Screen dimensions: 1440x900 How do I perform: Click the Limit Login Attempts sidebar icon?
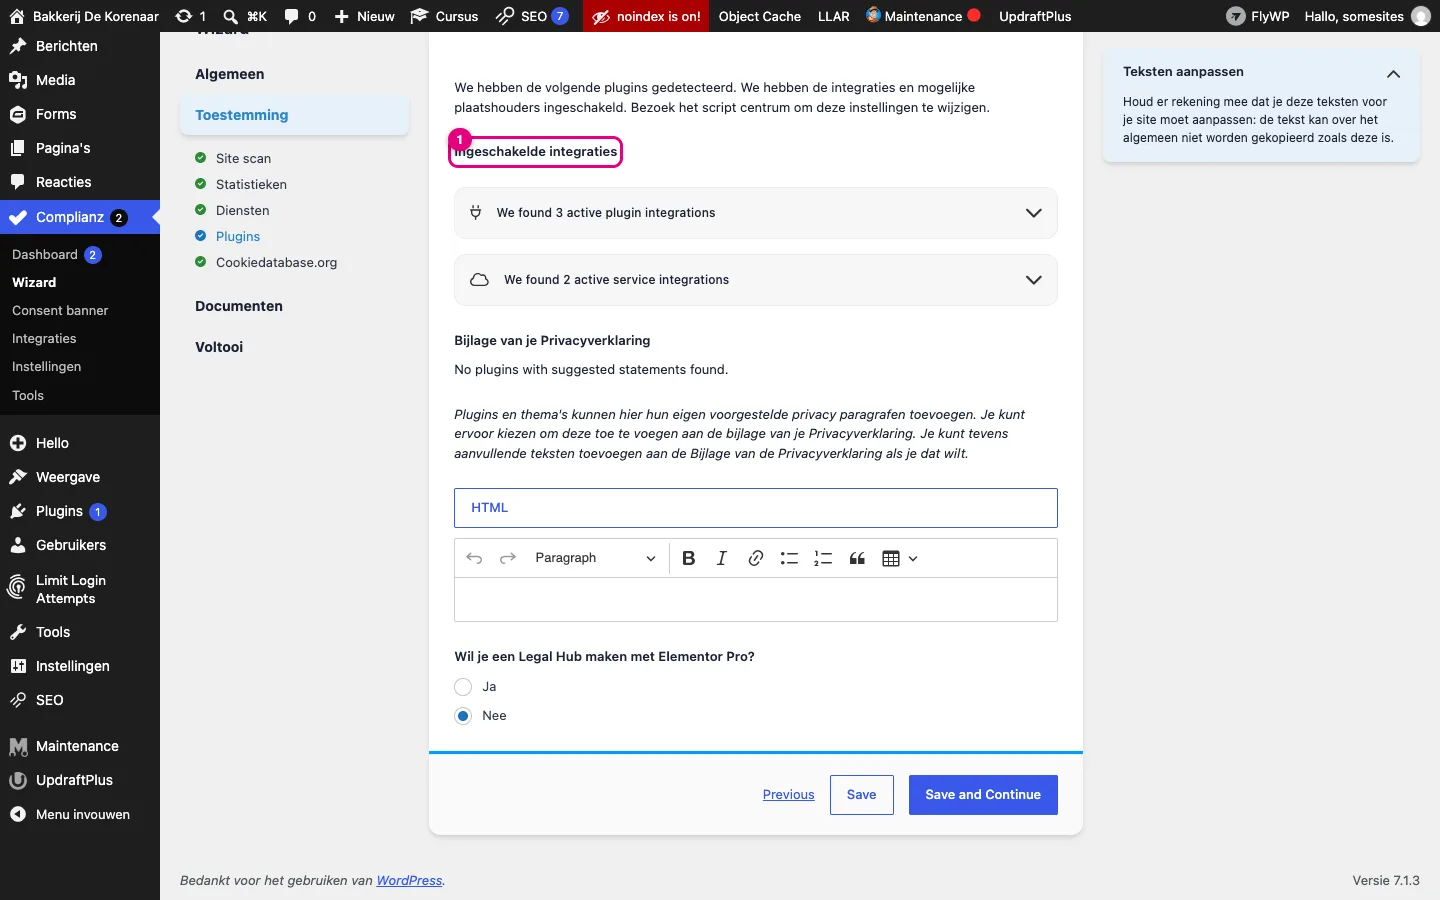(17, 589)
